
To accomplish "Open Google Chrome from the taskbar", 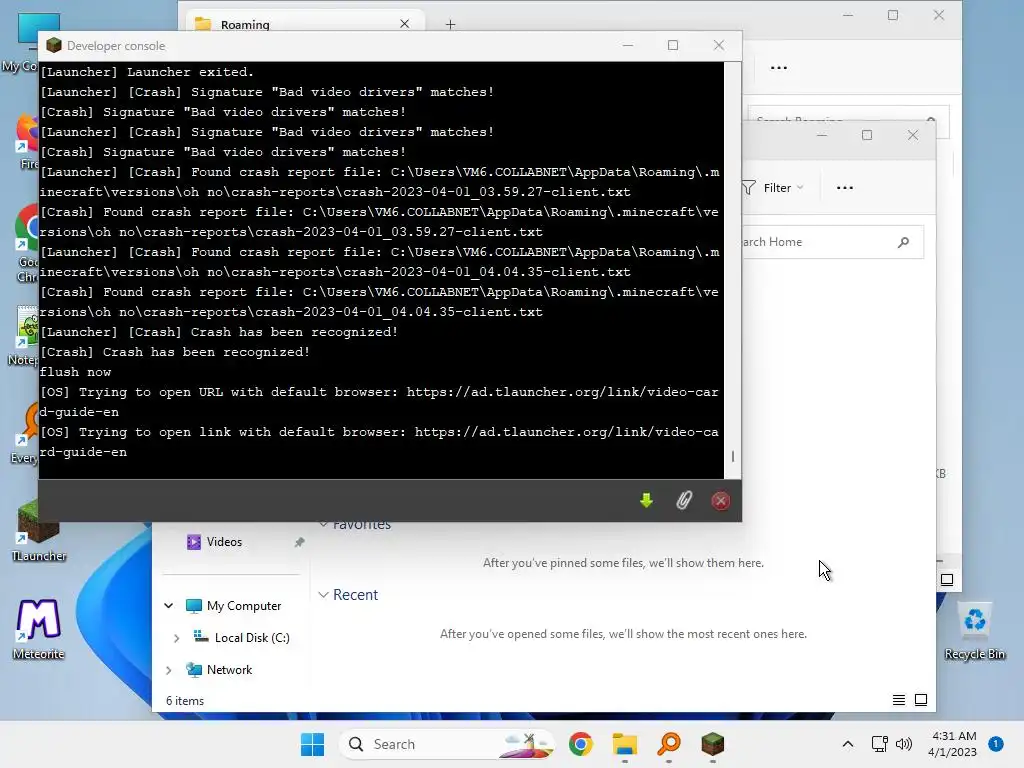I will point(581,744).
